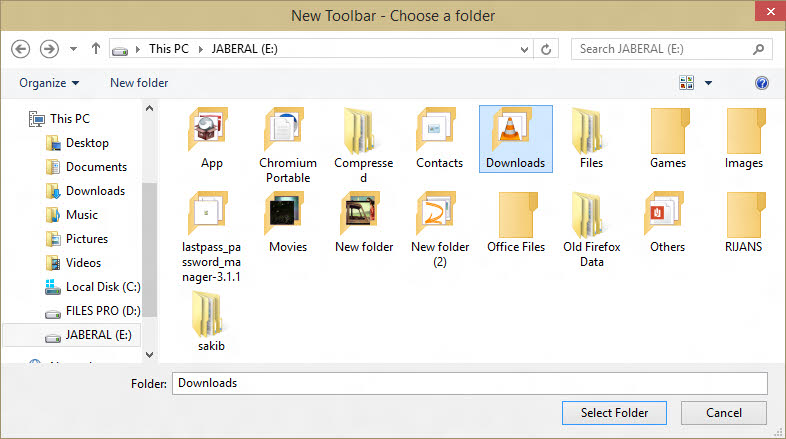Select the Compressed folder icon
This screenshot has height=439, width=786.
coord(359,130)
